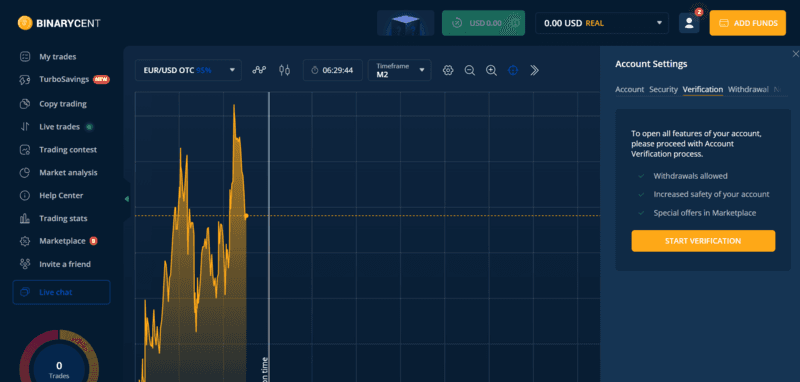Click 'Increased safety of your account' text
800x382 pixels.
tap(711, 194)
